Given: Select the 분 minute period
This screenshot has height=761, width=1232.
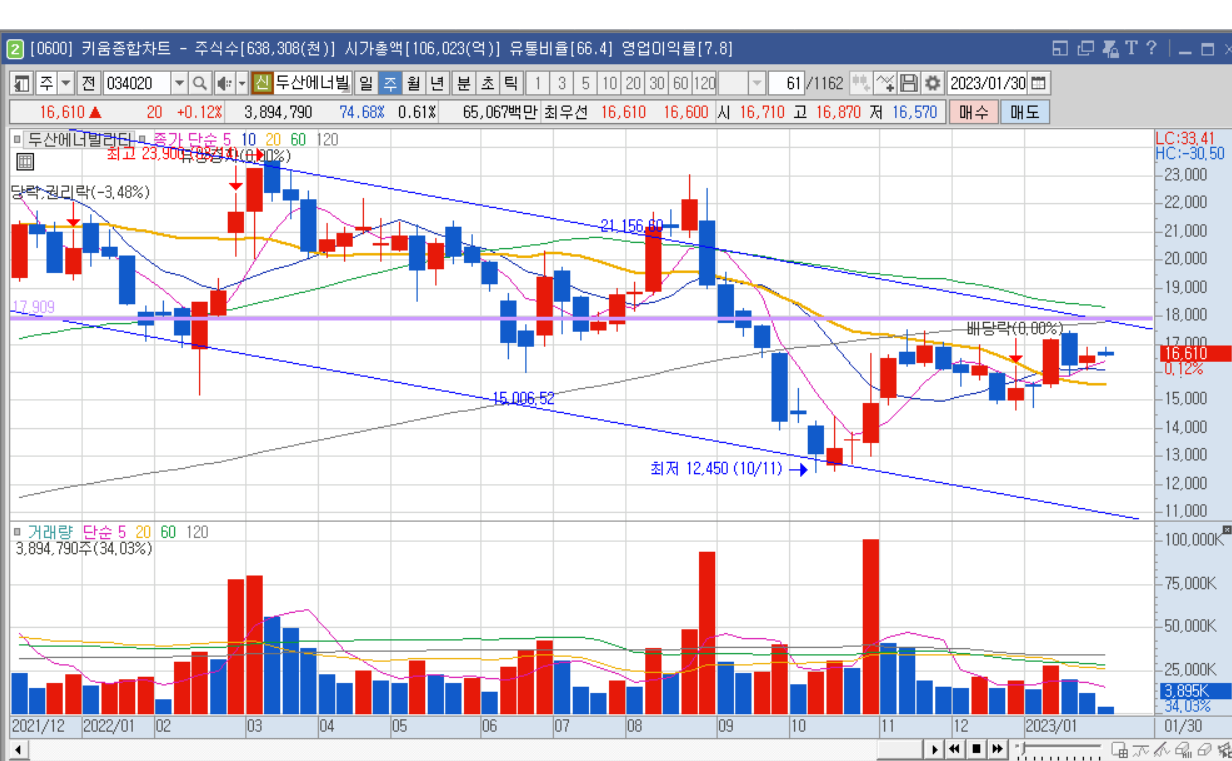Looking at the screenshot, I should 463,83.
